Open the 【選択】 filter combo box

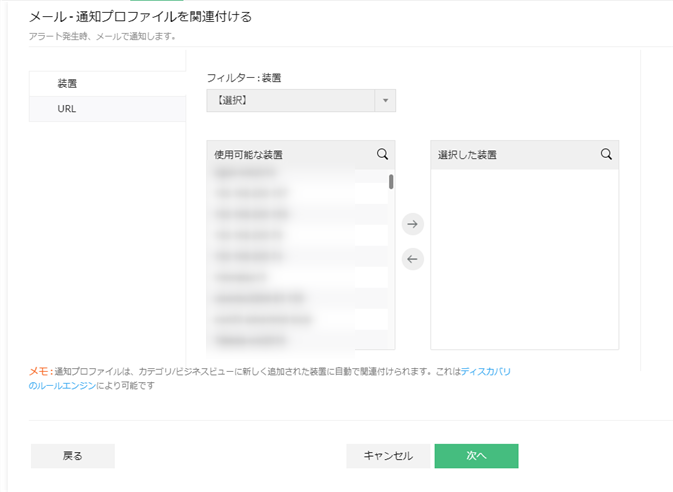pos(291,101)
